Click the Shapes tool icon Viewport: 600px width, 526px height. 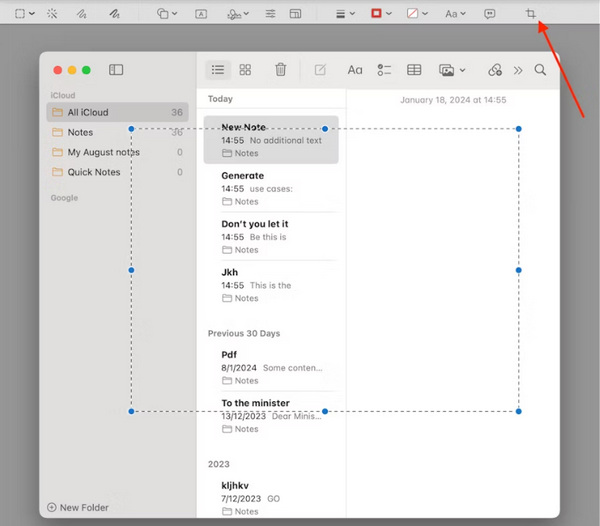point(162,14)
